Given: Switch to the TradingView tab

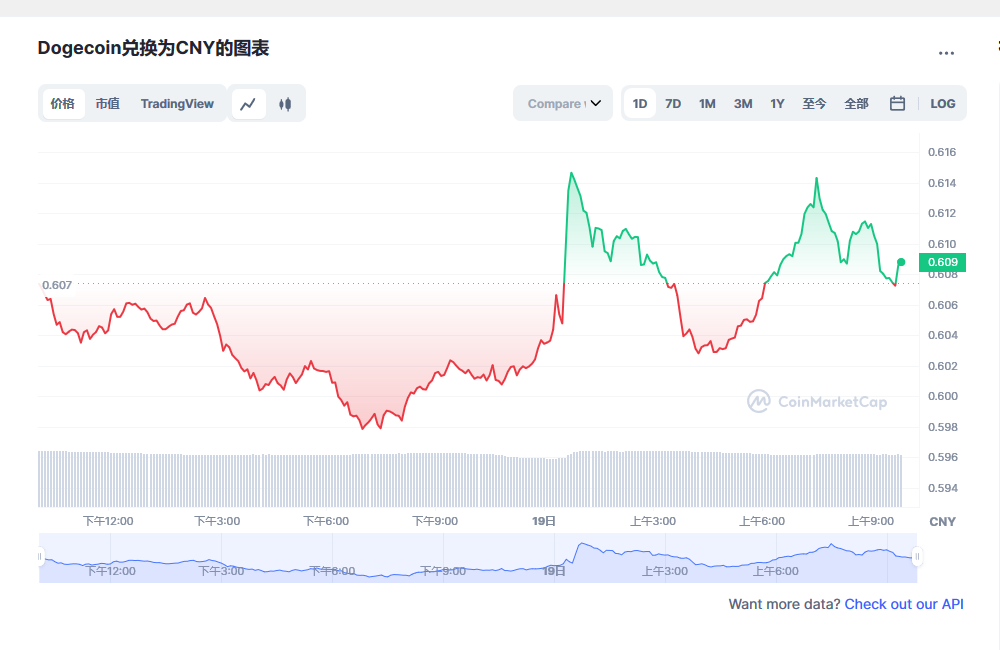Looking at the screenshot, I should (x=177, y=104).
